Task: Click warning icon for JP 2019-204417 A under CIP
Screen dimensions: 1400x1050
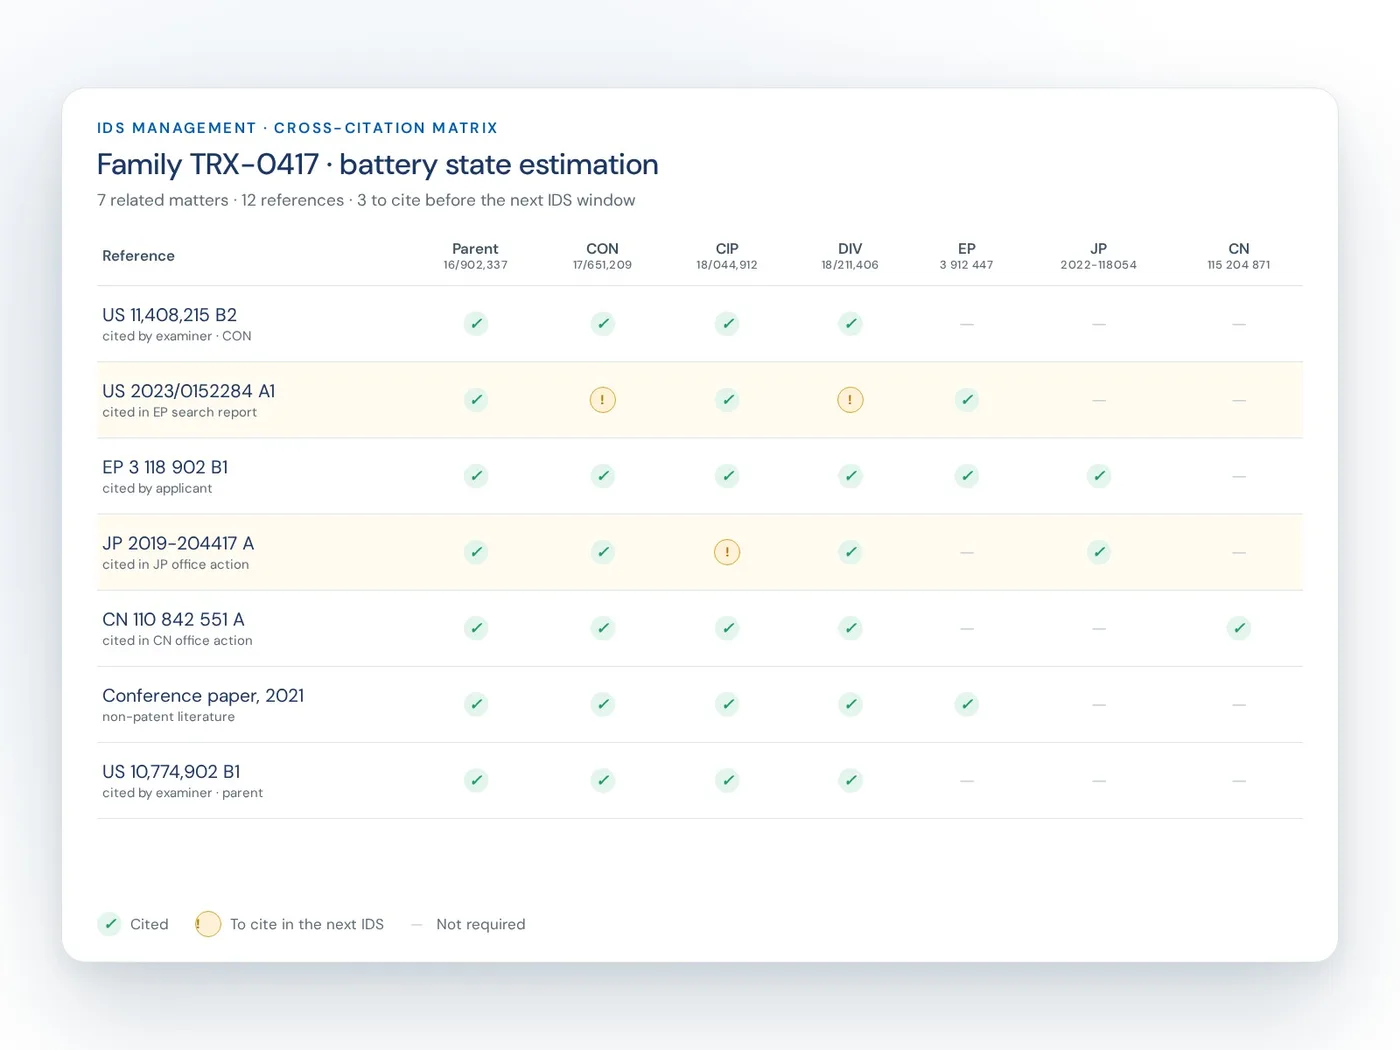Action: [x=727, y=552]
